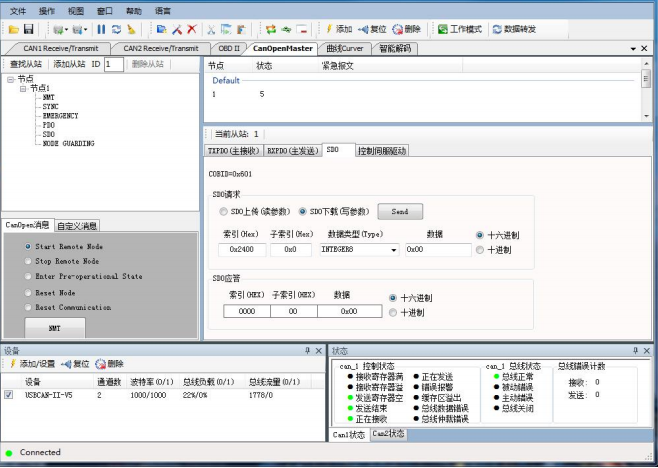Click the orange-green loop arrows icon
The height and width of the screenshot is (468, 658).
click(271, 29)
